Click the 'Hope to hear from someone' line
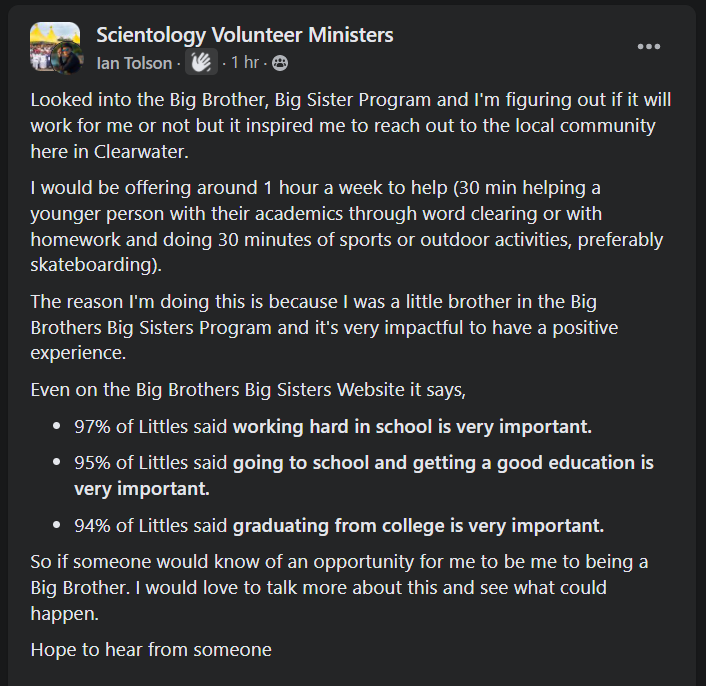The image size is (706, 686). (151, 650)
